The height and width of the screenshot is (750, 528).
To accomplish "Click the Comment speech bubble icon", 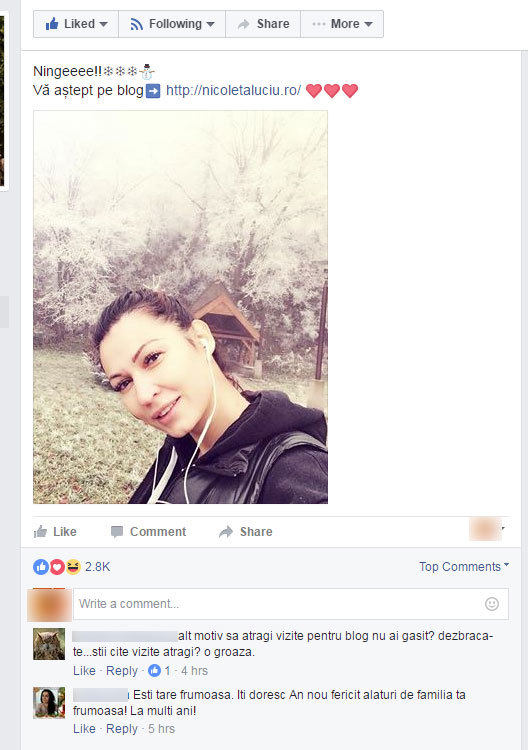I will coord(117,532).
